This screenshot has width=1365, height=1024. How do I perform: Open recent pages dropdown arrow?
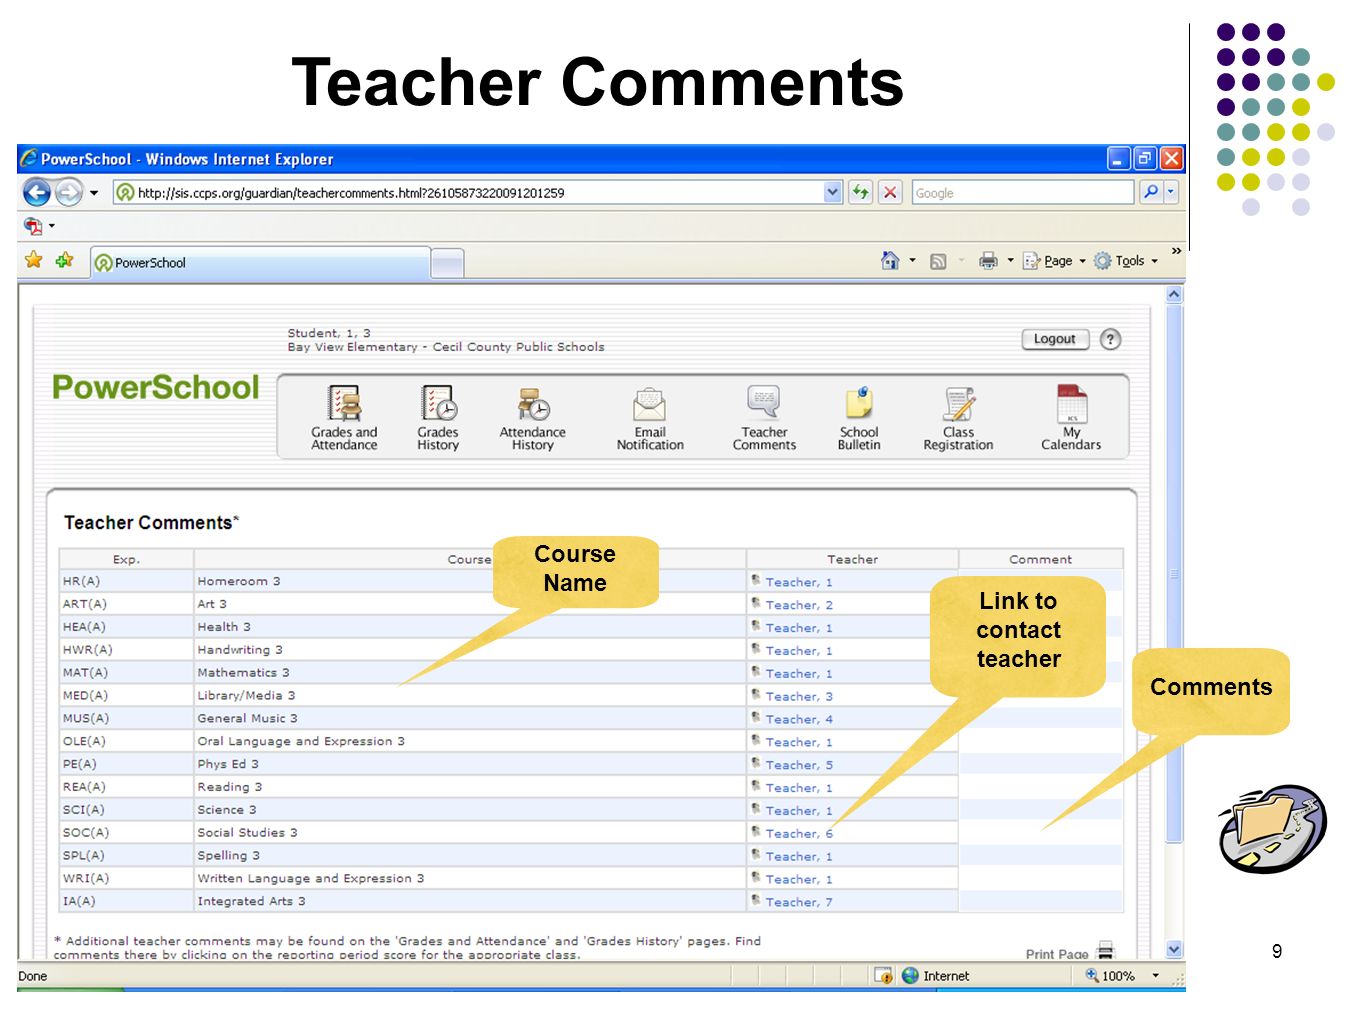point(94,193)
